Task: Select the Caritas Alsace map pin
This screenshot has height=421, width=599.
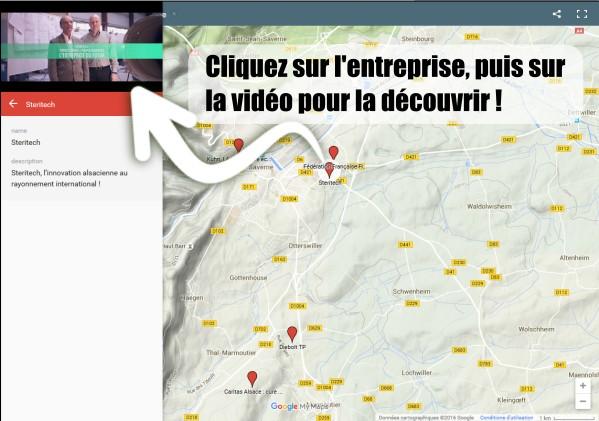Action: point(252,378)
